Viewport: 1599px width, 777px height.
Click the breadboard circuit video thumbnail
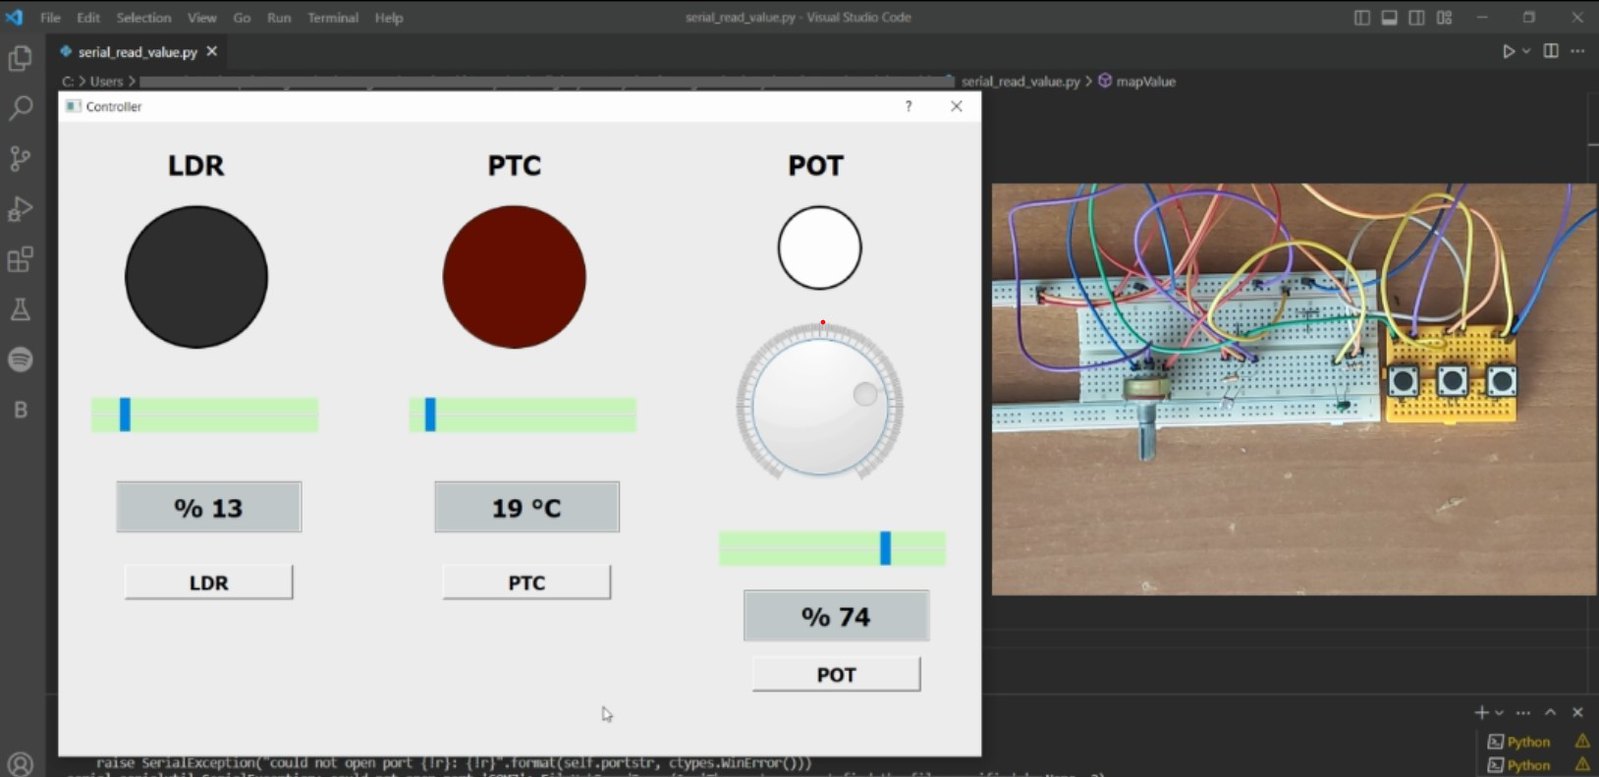1294,389
